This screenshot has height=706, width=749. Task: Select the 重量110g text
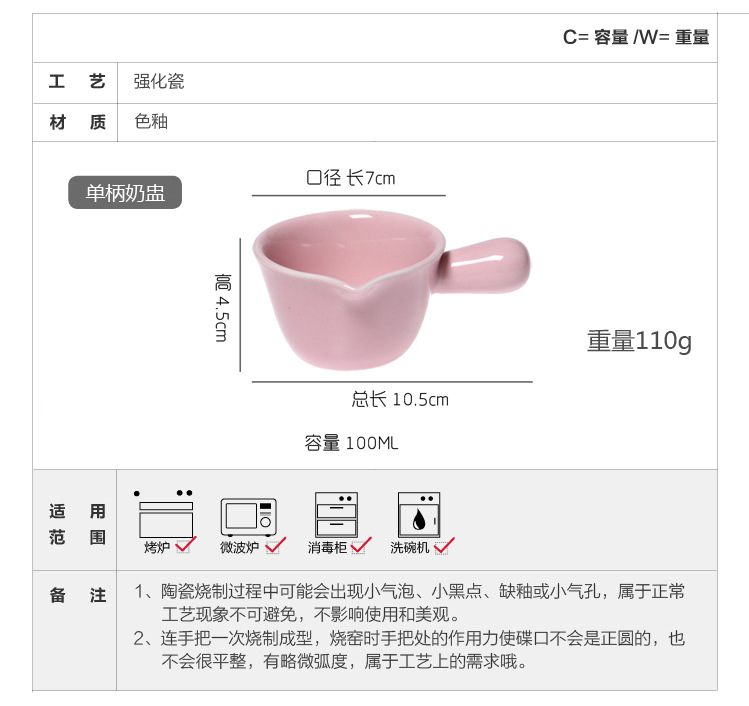(x=639, y=341)
